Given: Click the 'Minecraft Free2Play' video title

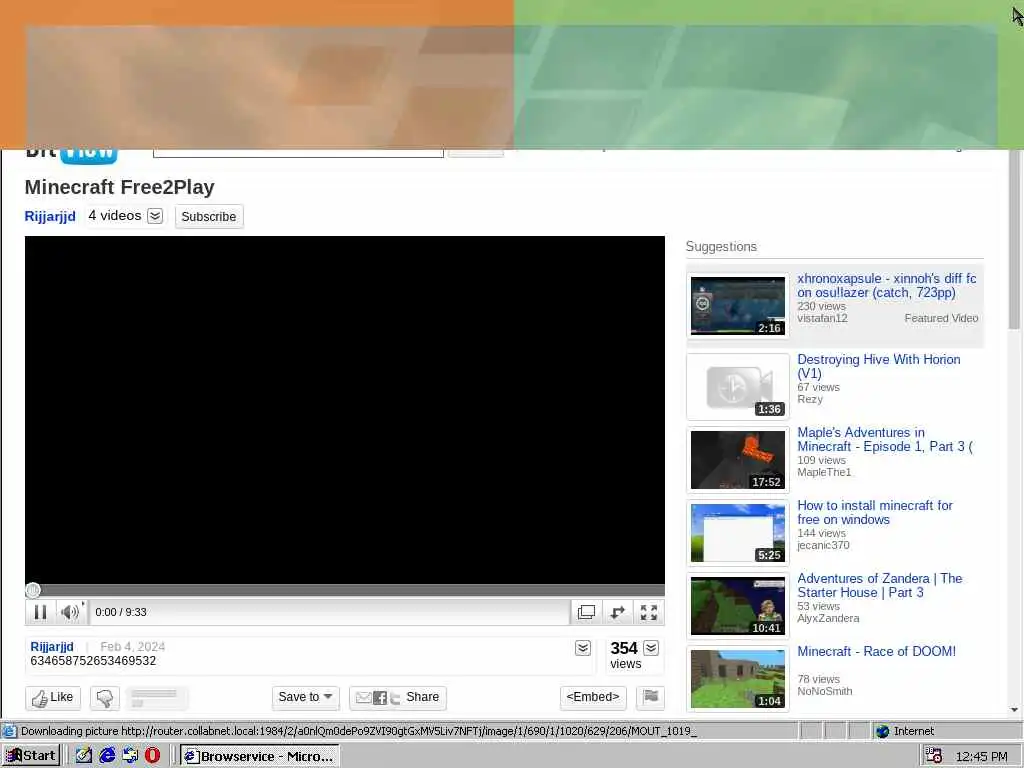Looking at the screenshot, I should [120, 187].
